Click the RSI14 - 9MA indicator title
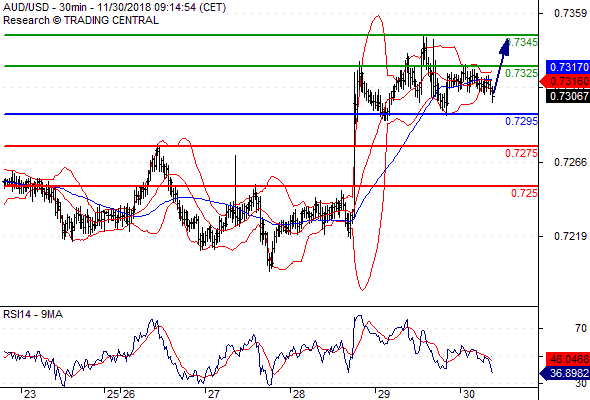590x400 pixels. tap(33, 314)
